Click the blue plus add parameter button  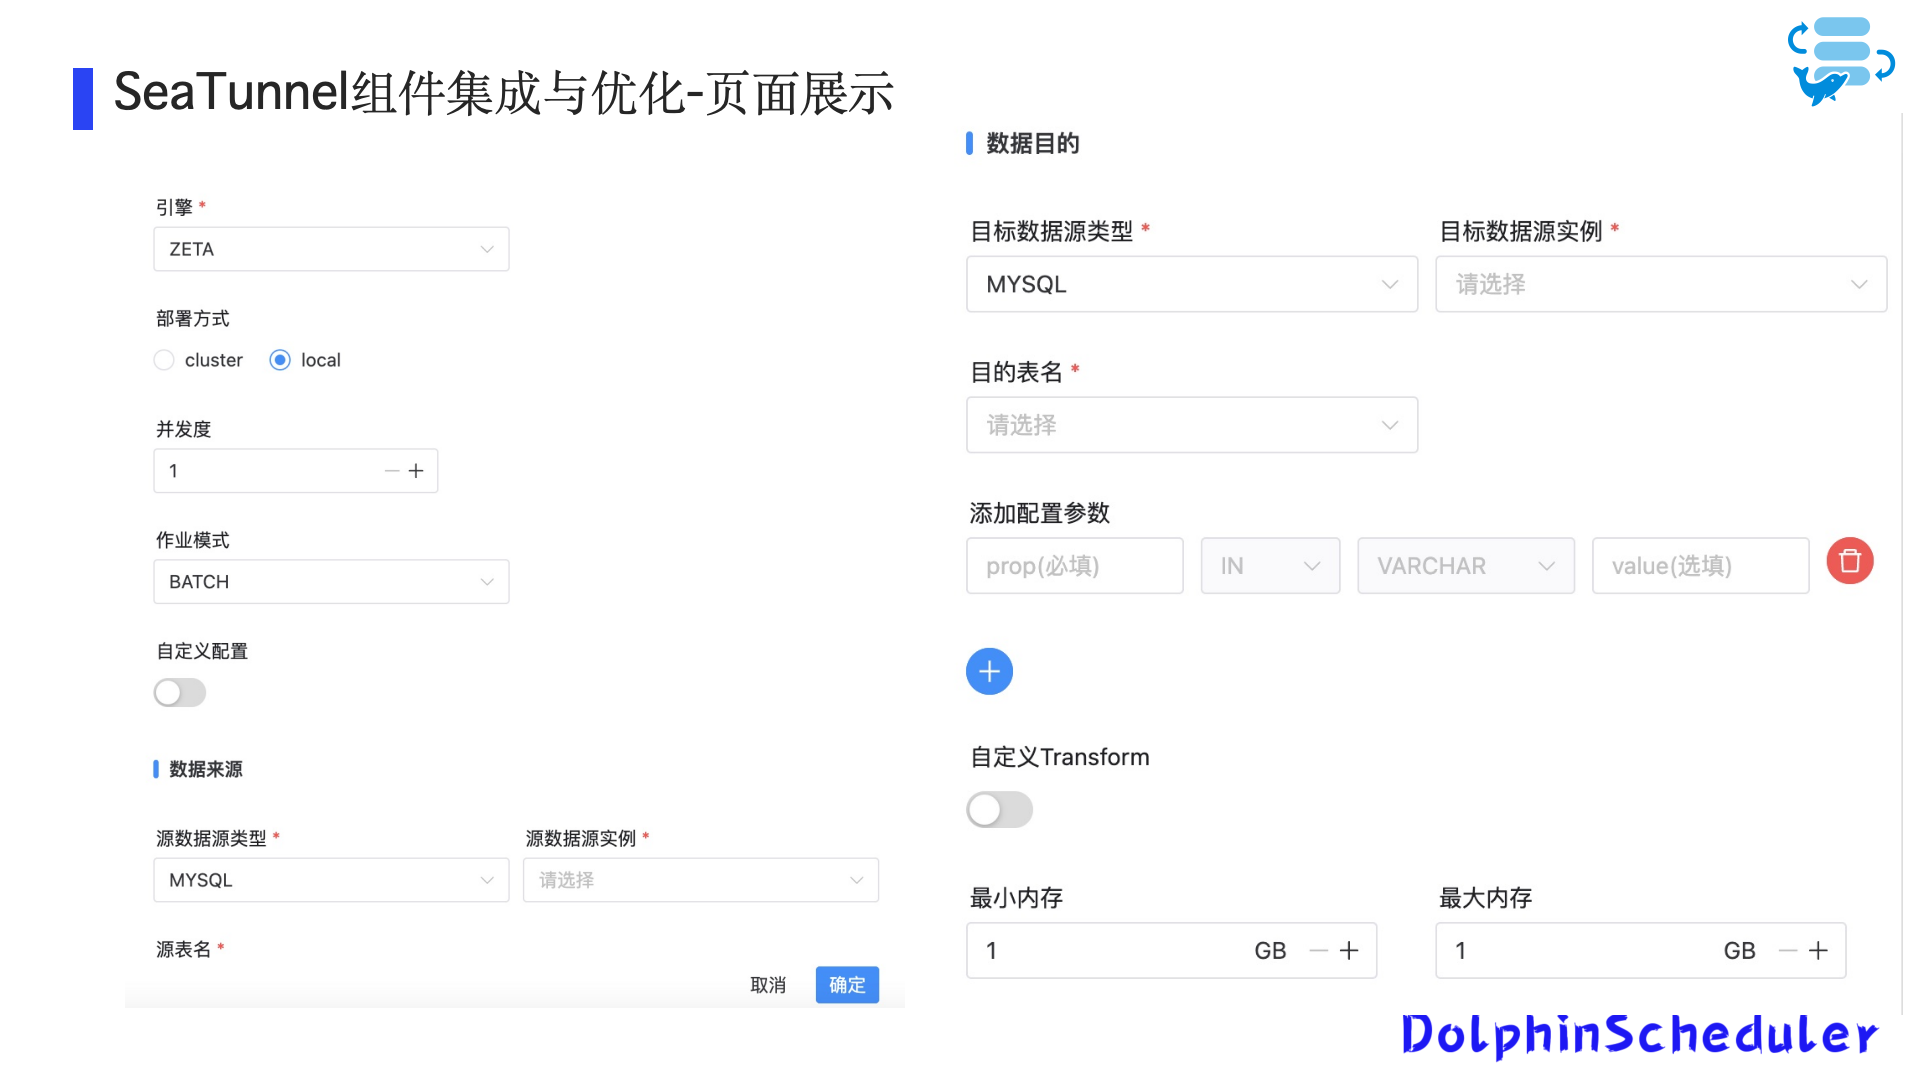click(x=989, y=671)
